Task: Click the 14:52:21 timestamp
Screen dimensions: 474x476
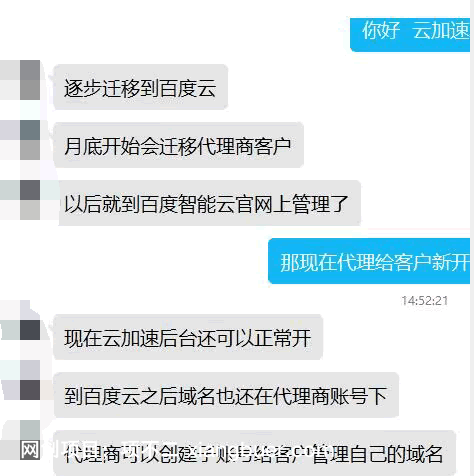Action: click(424, 301)
